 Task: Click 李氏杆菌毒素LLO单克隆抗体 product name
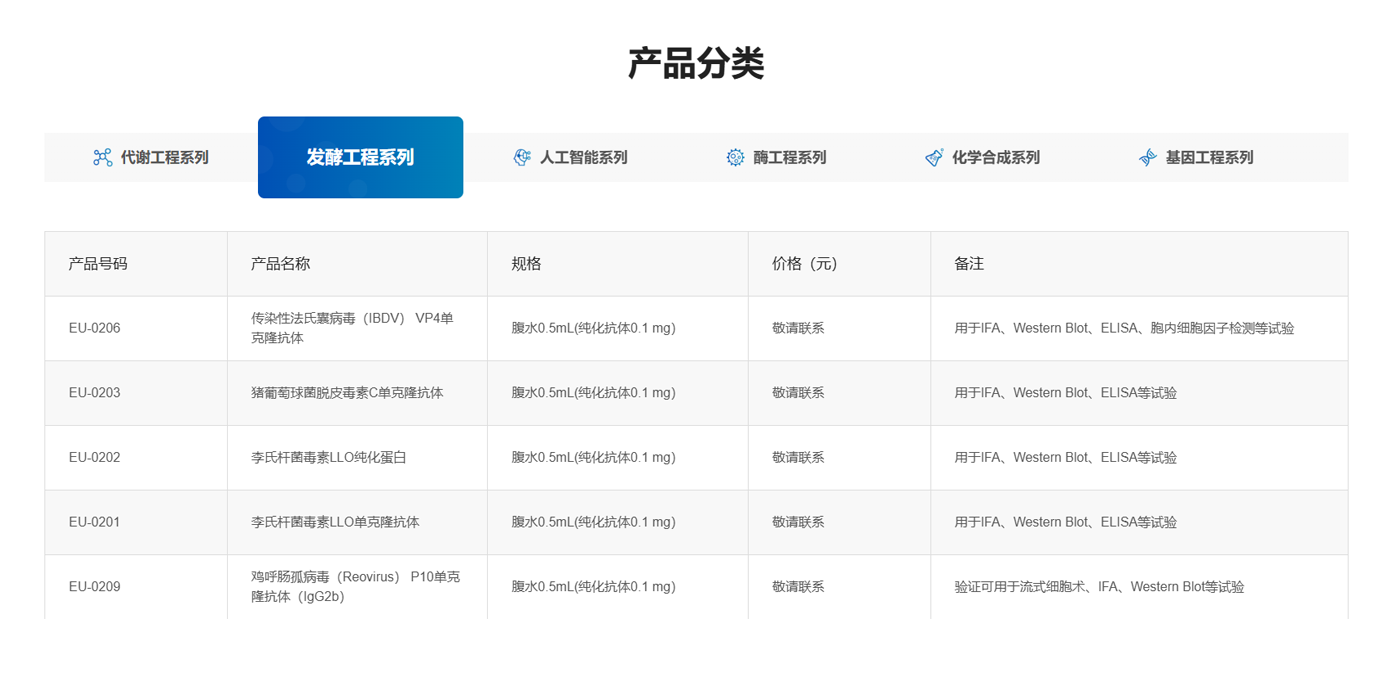pyautogui.click(x=335, y=522)
